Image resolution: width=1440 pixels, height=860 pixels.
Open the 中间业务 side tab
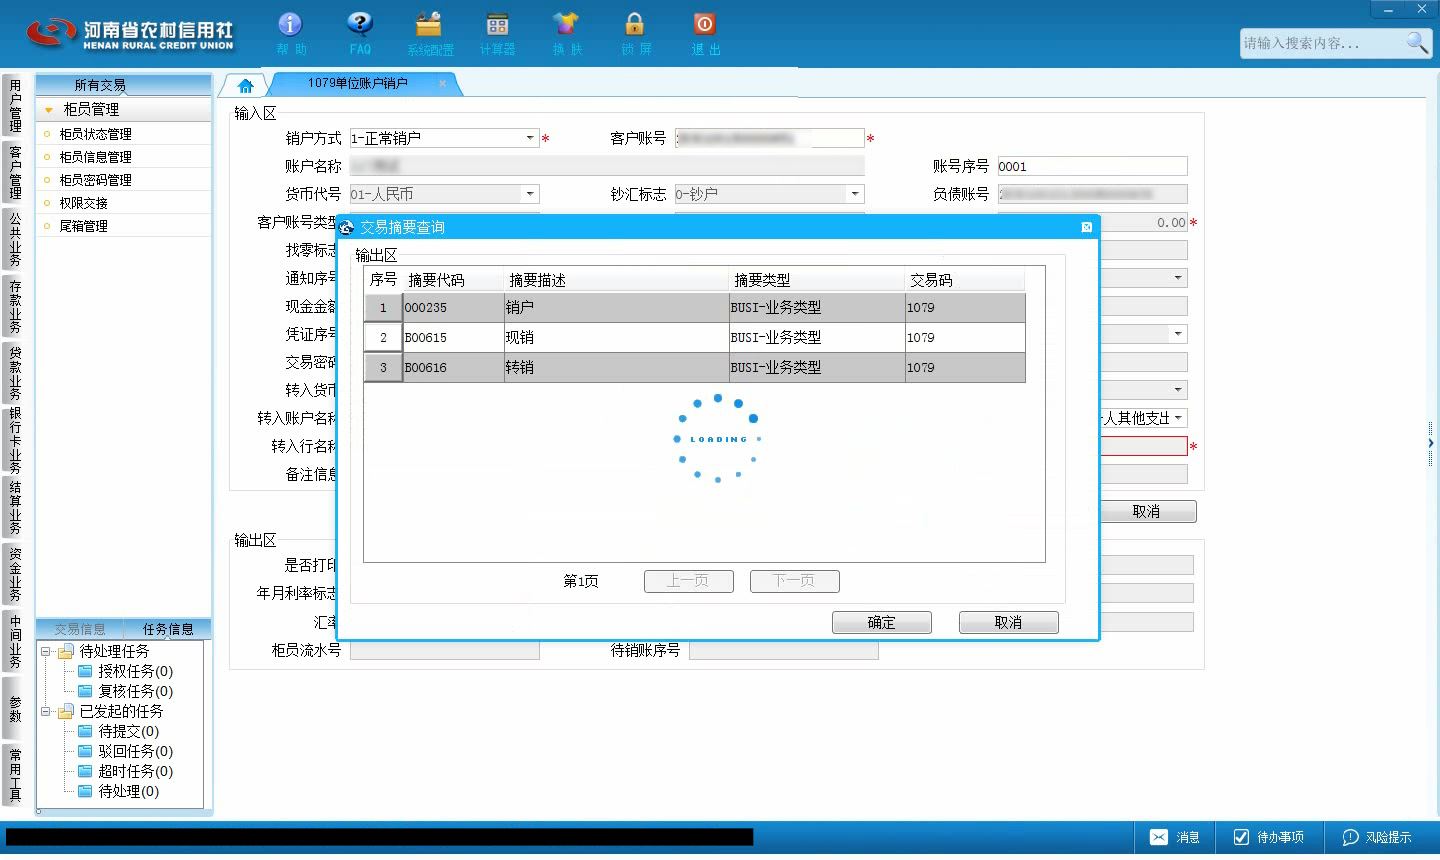(x=14, y=641)
